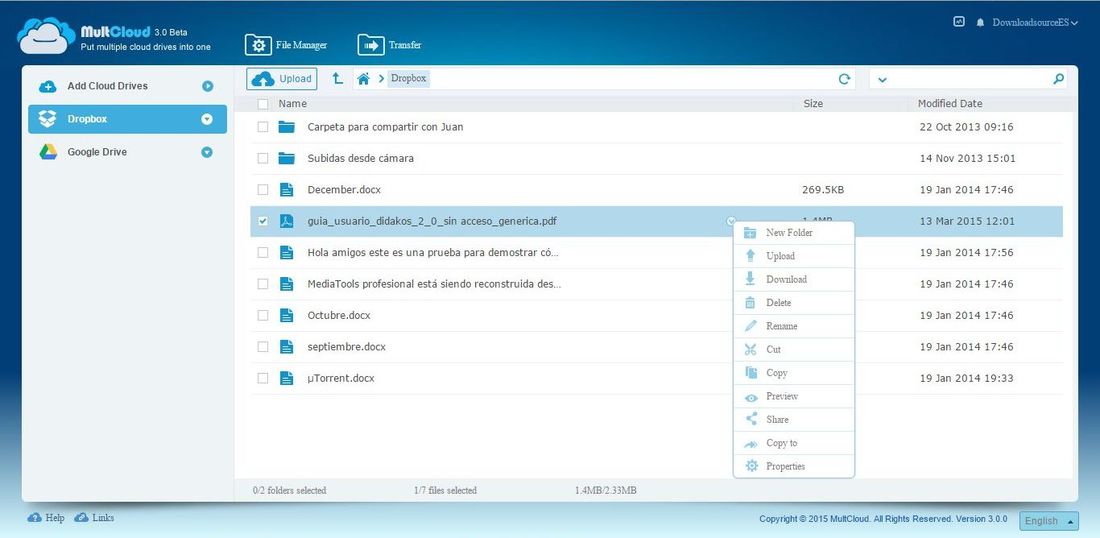Choose Copy to in context menu
The height and width of the screenshot is (538, 1100).
(793, 443)
